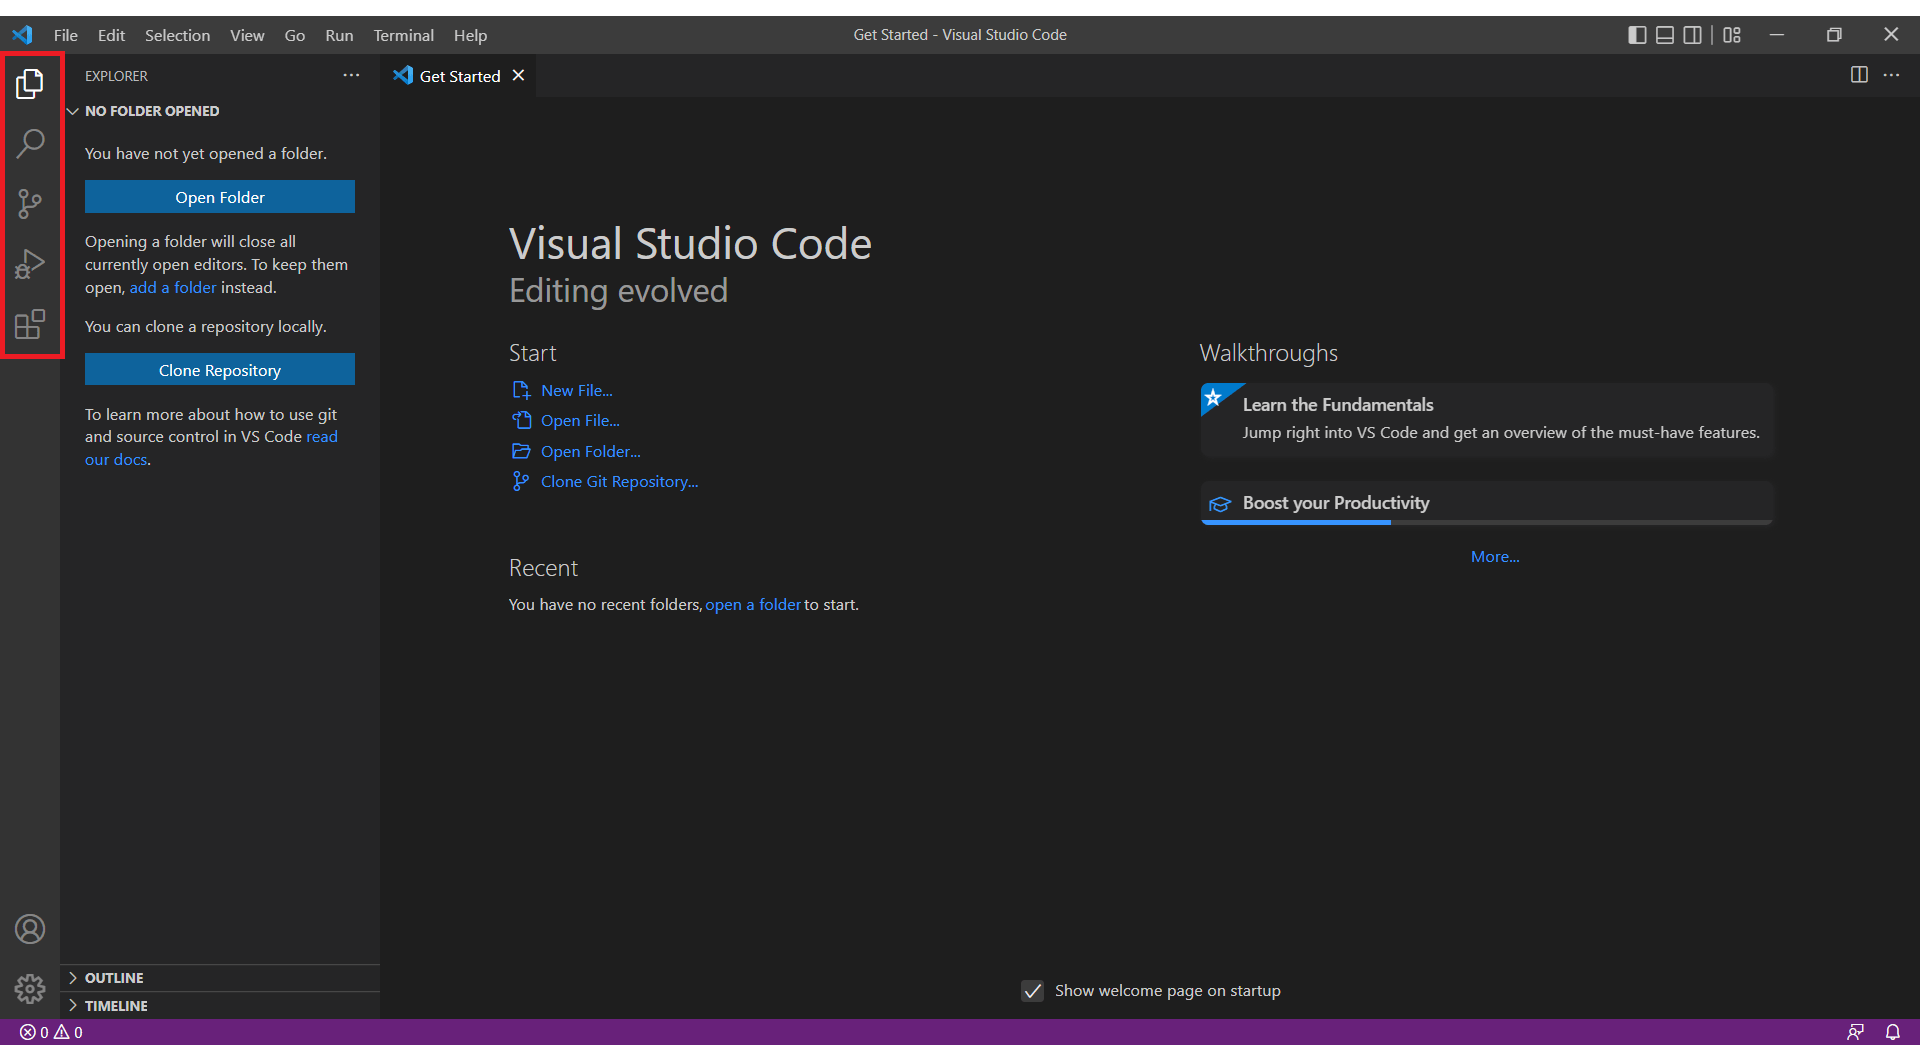Open the Selection menu
1922x1045 pixels.
tap(177, 35)
